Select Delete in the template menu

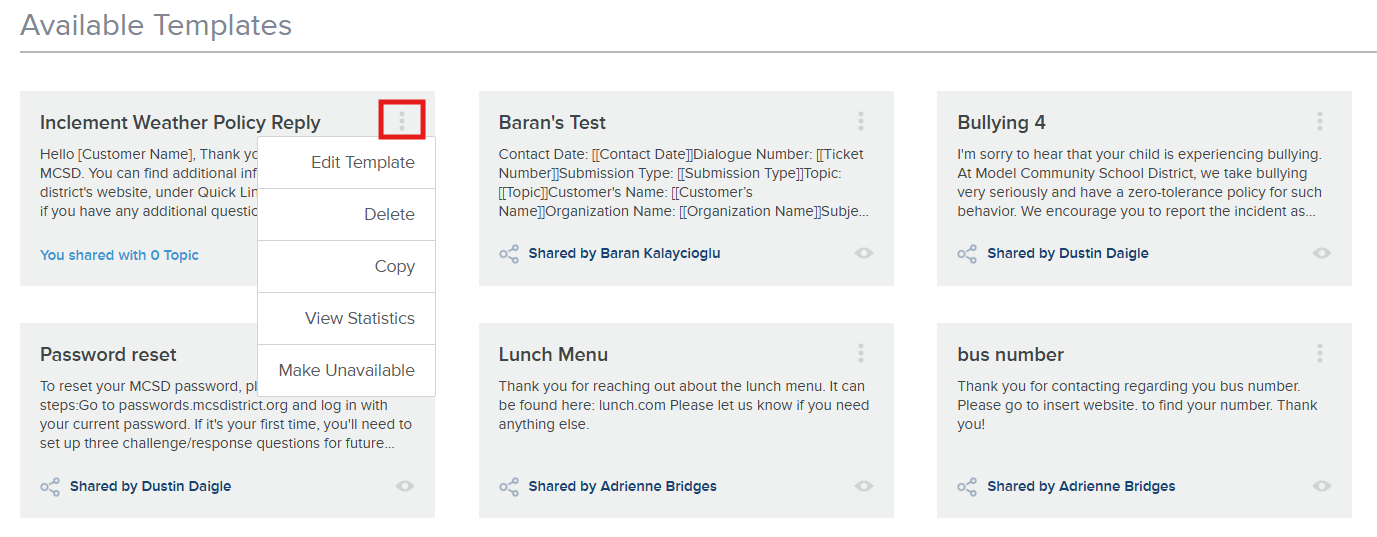coord(389,214)
